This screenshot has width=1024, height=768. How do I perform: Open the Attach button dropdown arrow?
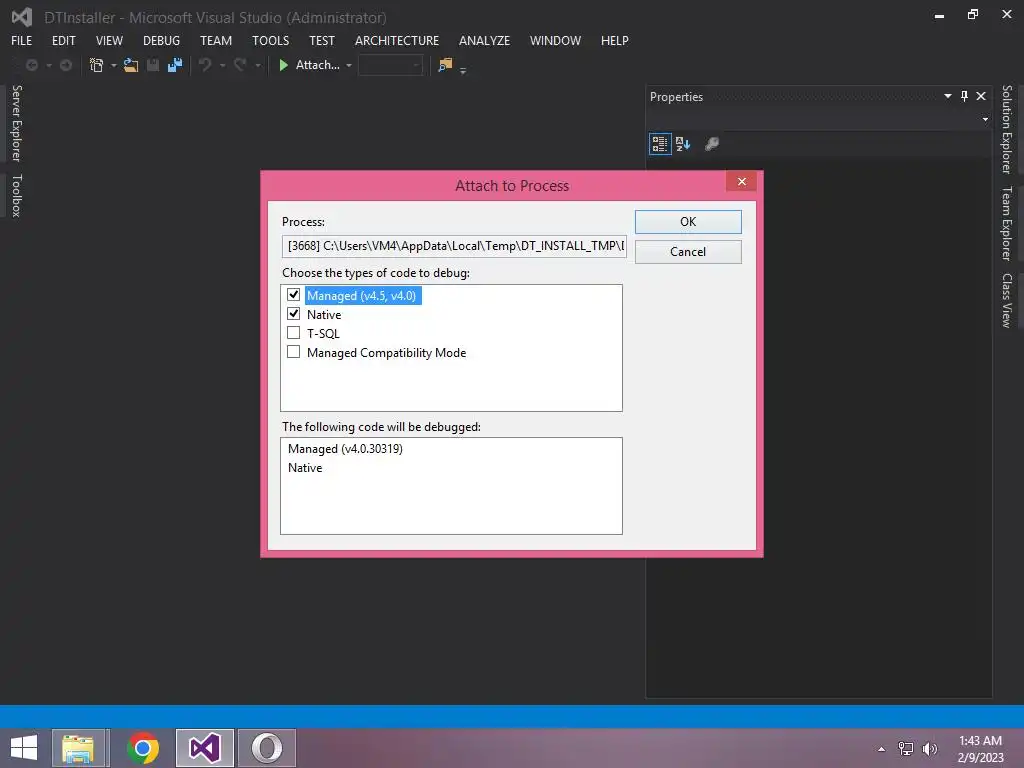pyautogui.click(x=349, y=65)
